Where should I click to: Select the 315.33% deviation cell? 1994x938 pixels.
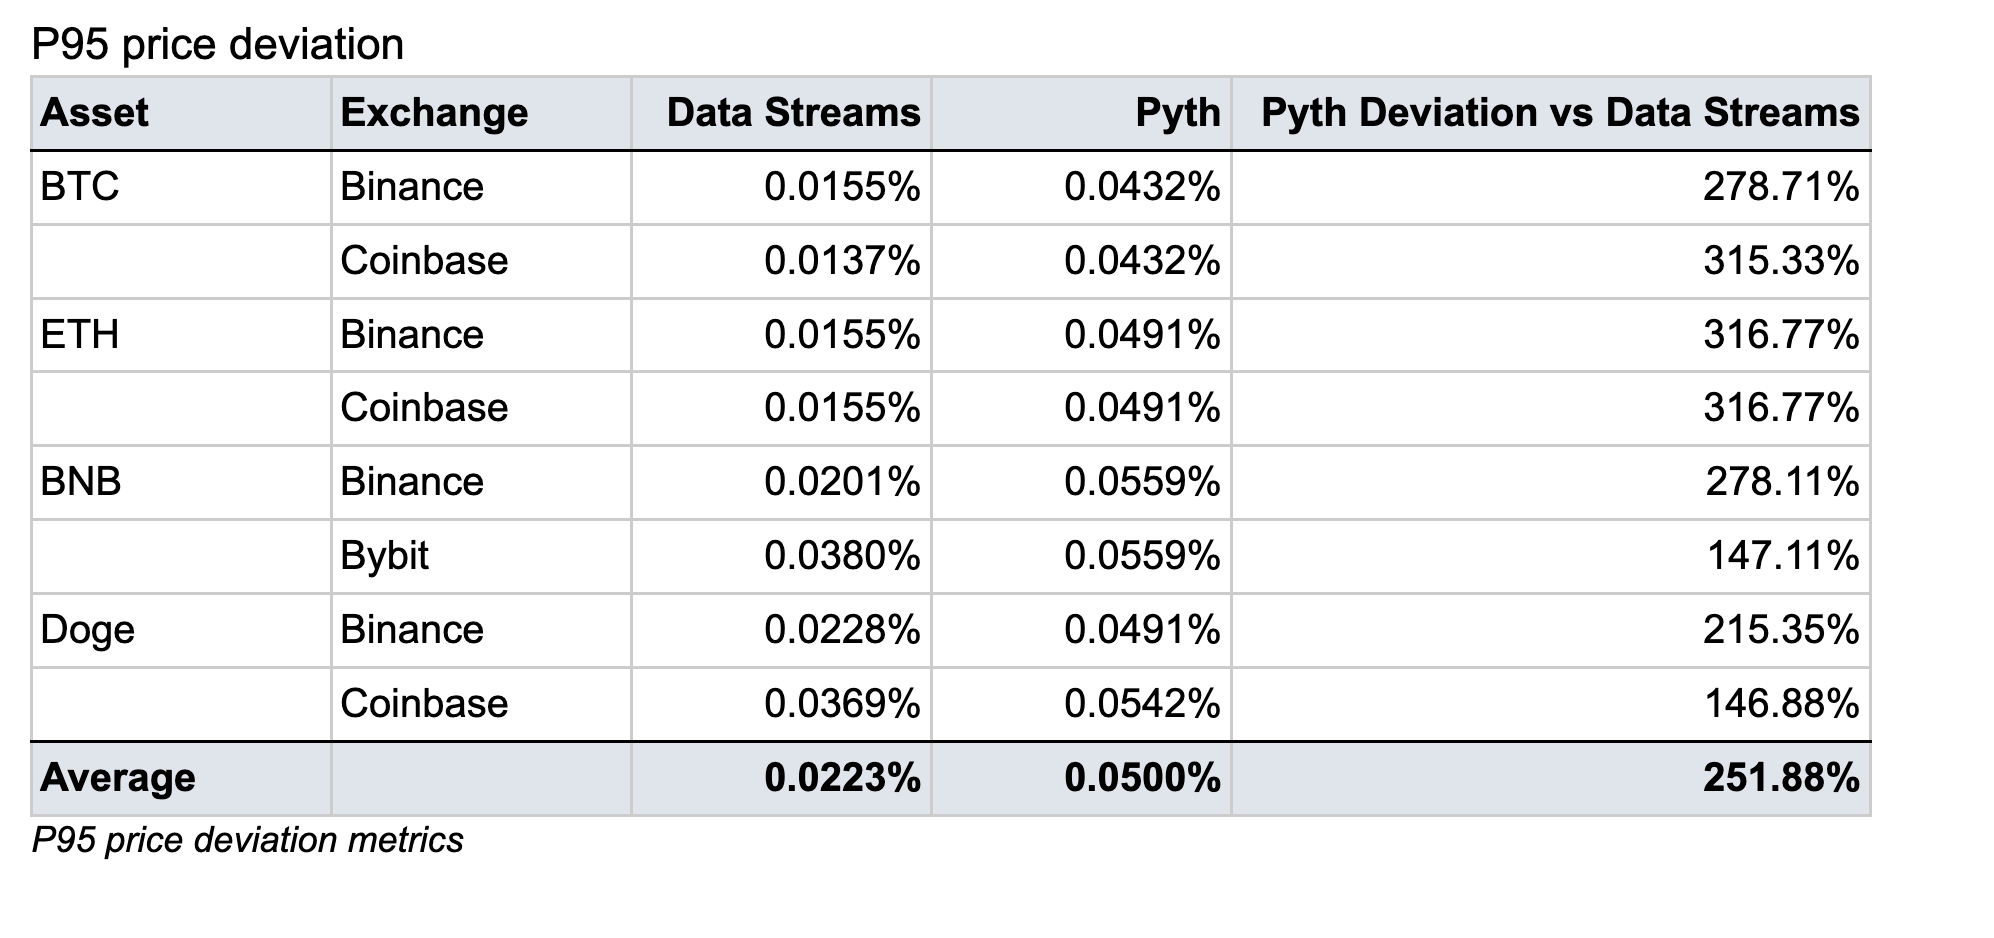(1781, 261)
